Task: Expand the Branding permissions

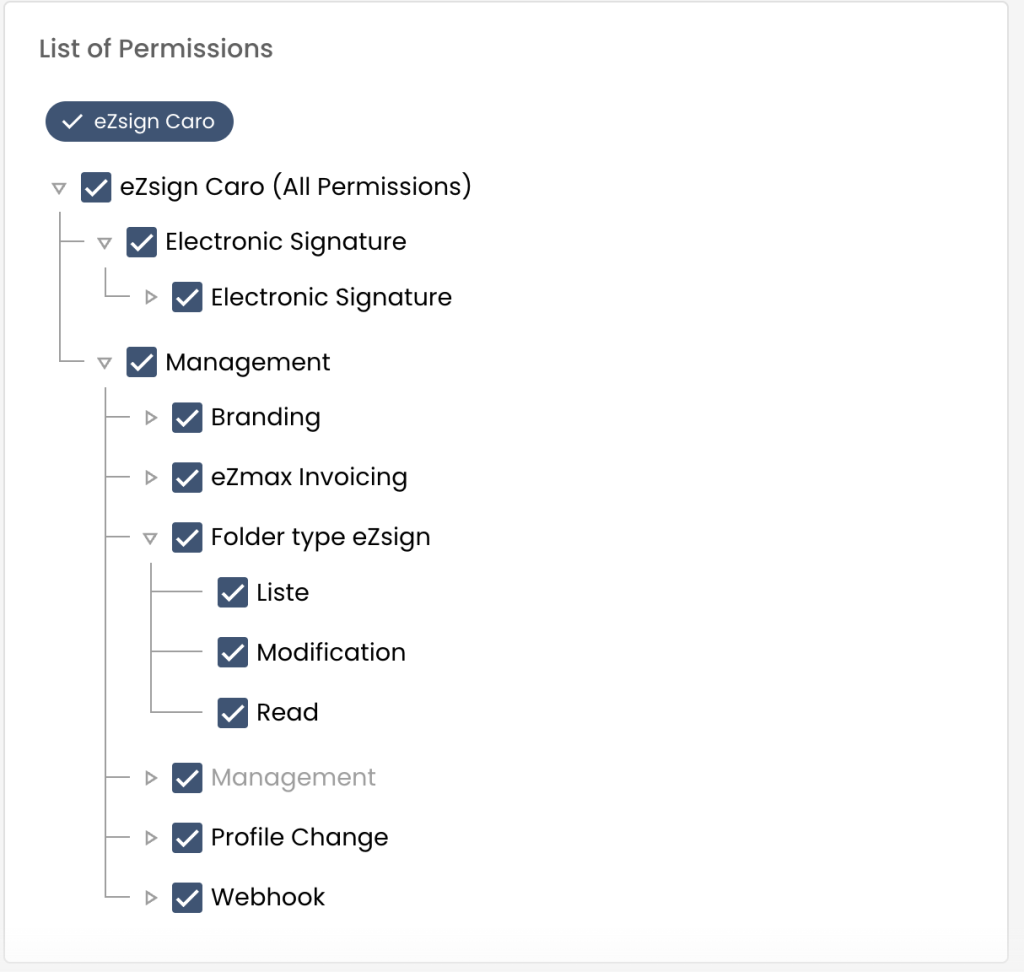Action: 151,417
